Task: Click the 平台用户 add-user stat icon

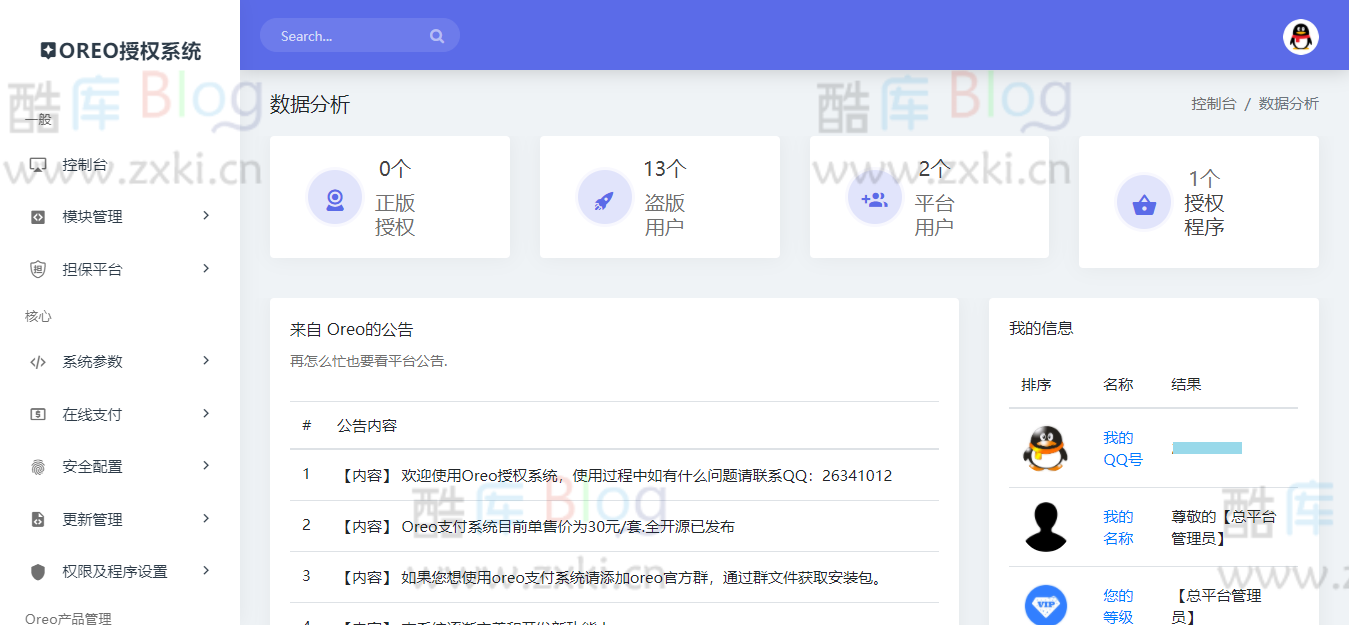Action: [x=875, y=197]
